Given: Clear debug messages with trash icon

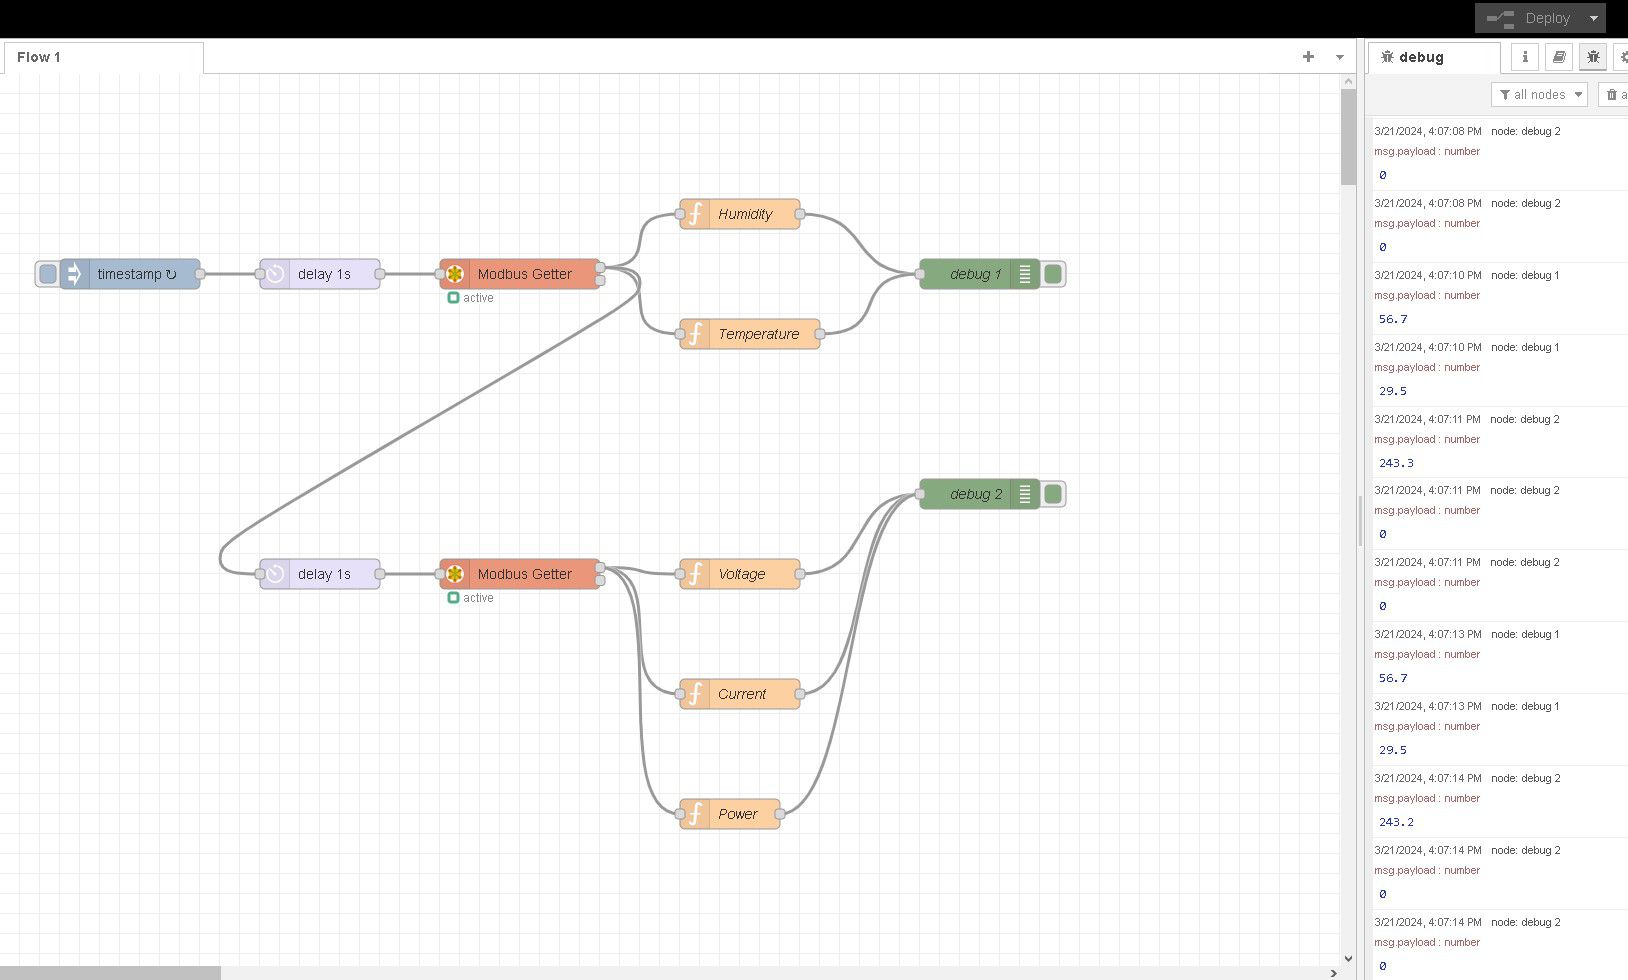Looking at the screenshot, I should (x=1612, y=95).
